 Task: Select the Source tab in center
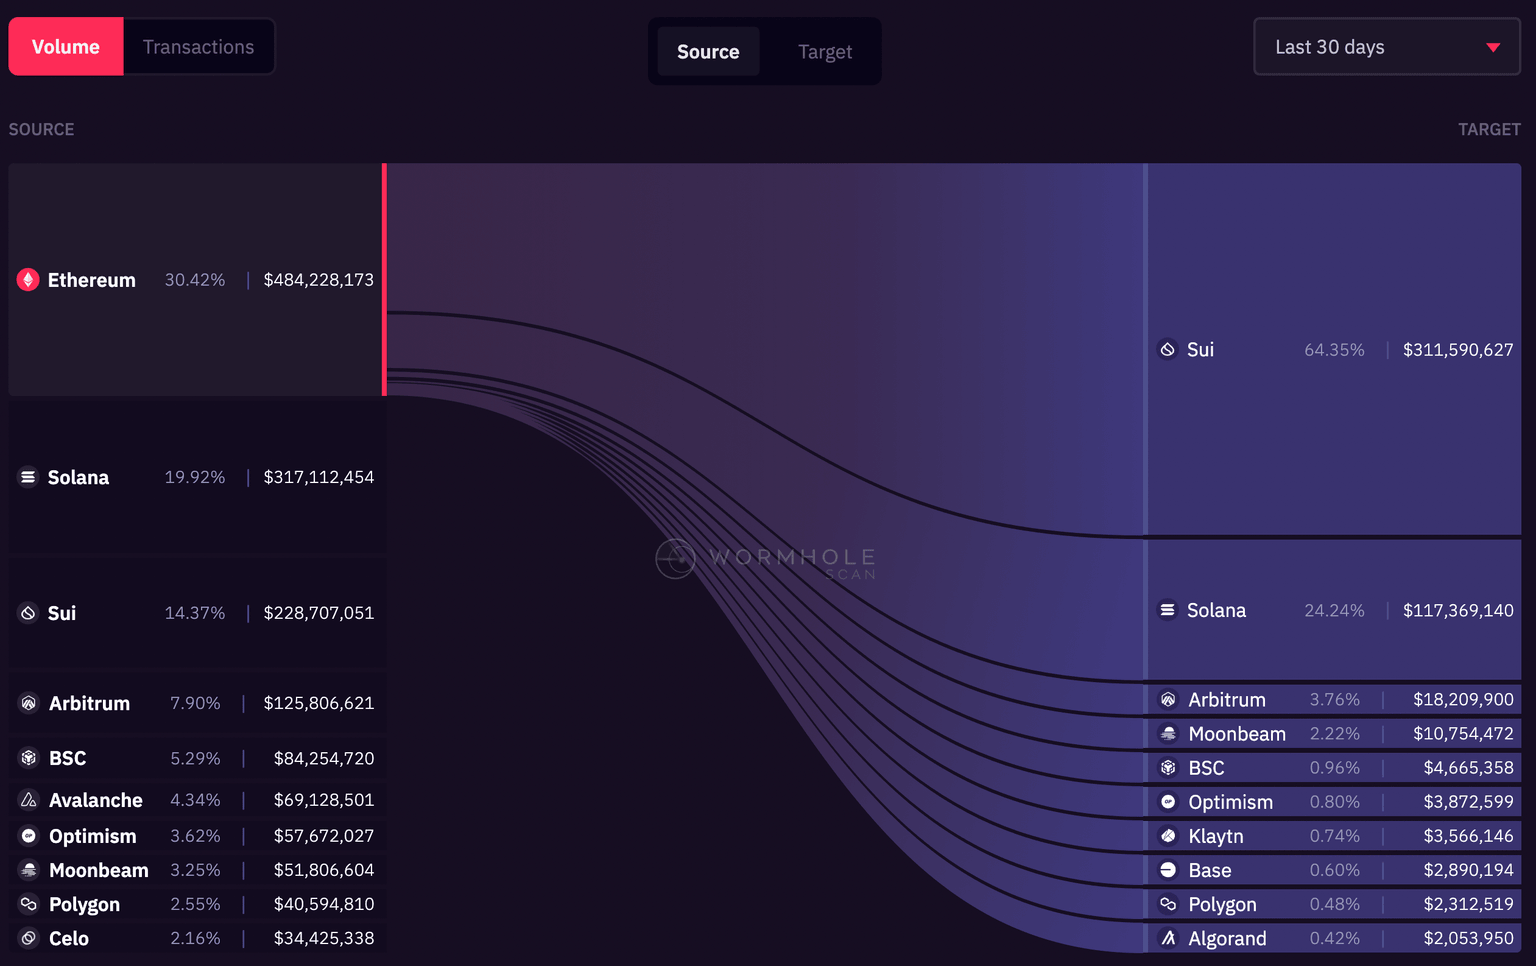pos(708,52)
